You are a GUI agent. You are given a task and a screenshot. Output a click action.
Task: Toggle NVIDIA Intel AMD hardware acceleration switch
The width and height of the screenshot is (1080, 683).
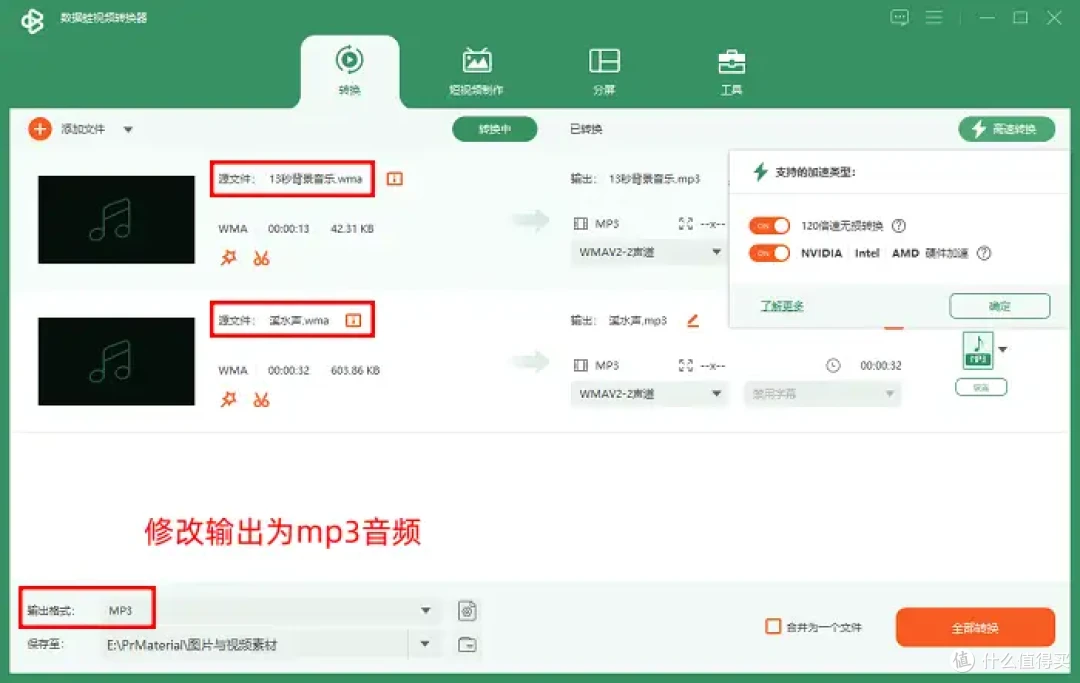769,253
